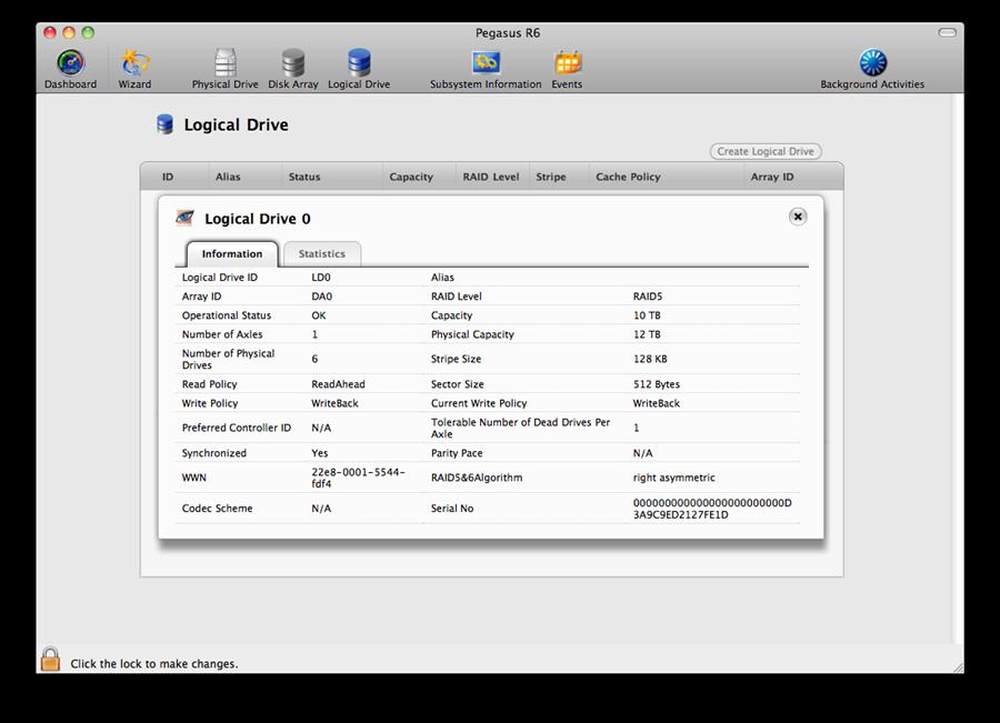The image size is (1000, 723).
Task: Click the yellow minimize window button
Action: click(69, 33)
